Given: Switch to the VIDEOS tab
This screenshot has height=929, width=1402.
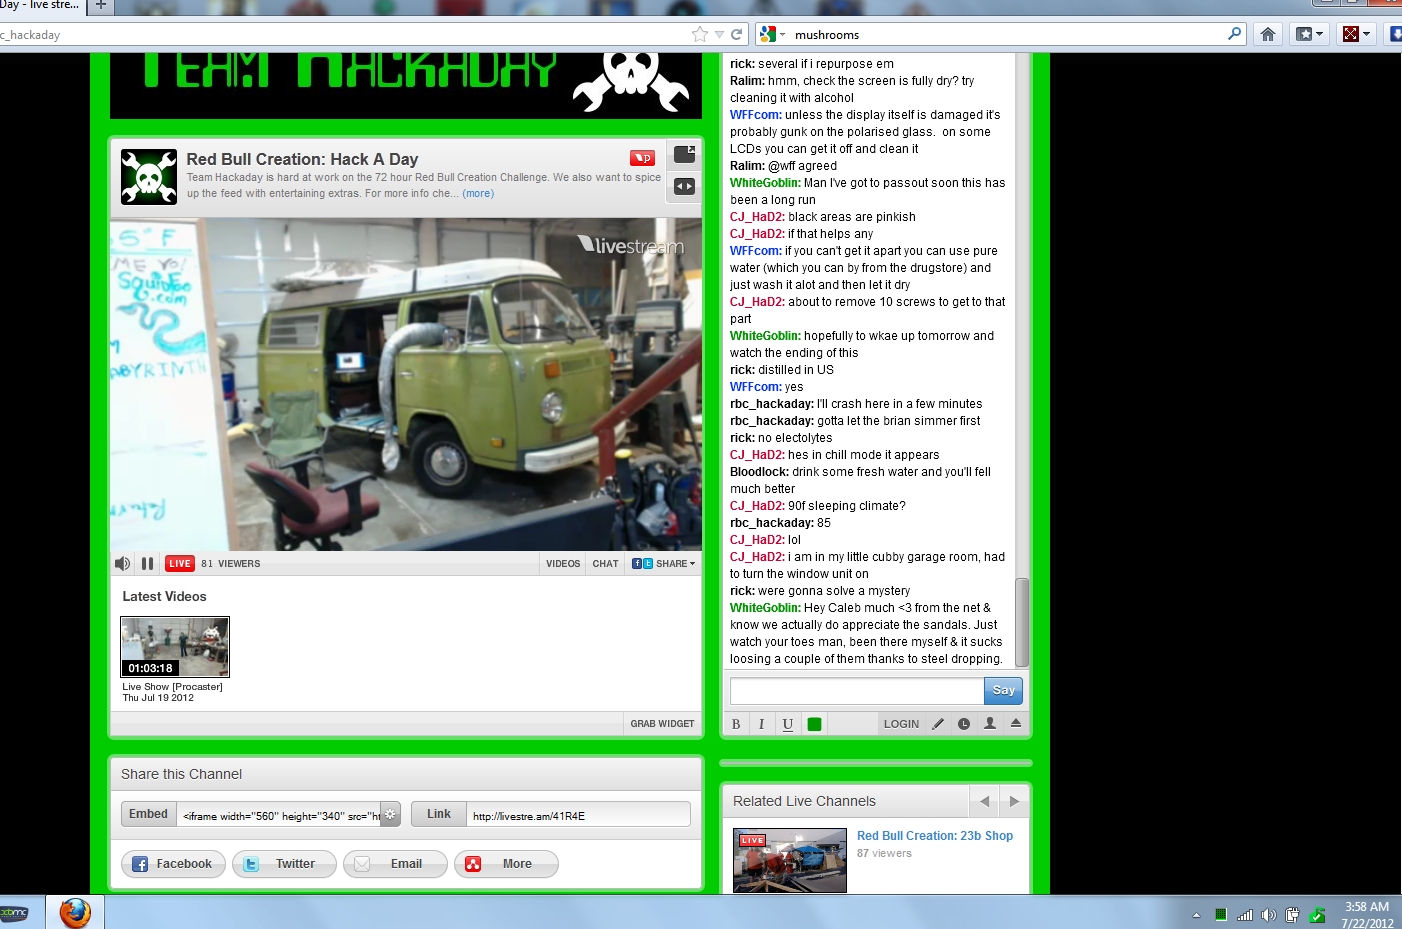Looking at the screenshot, I should 563,564.
